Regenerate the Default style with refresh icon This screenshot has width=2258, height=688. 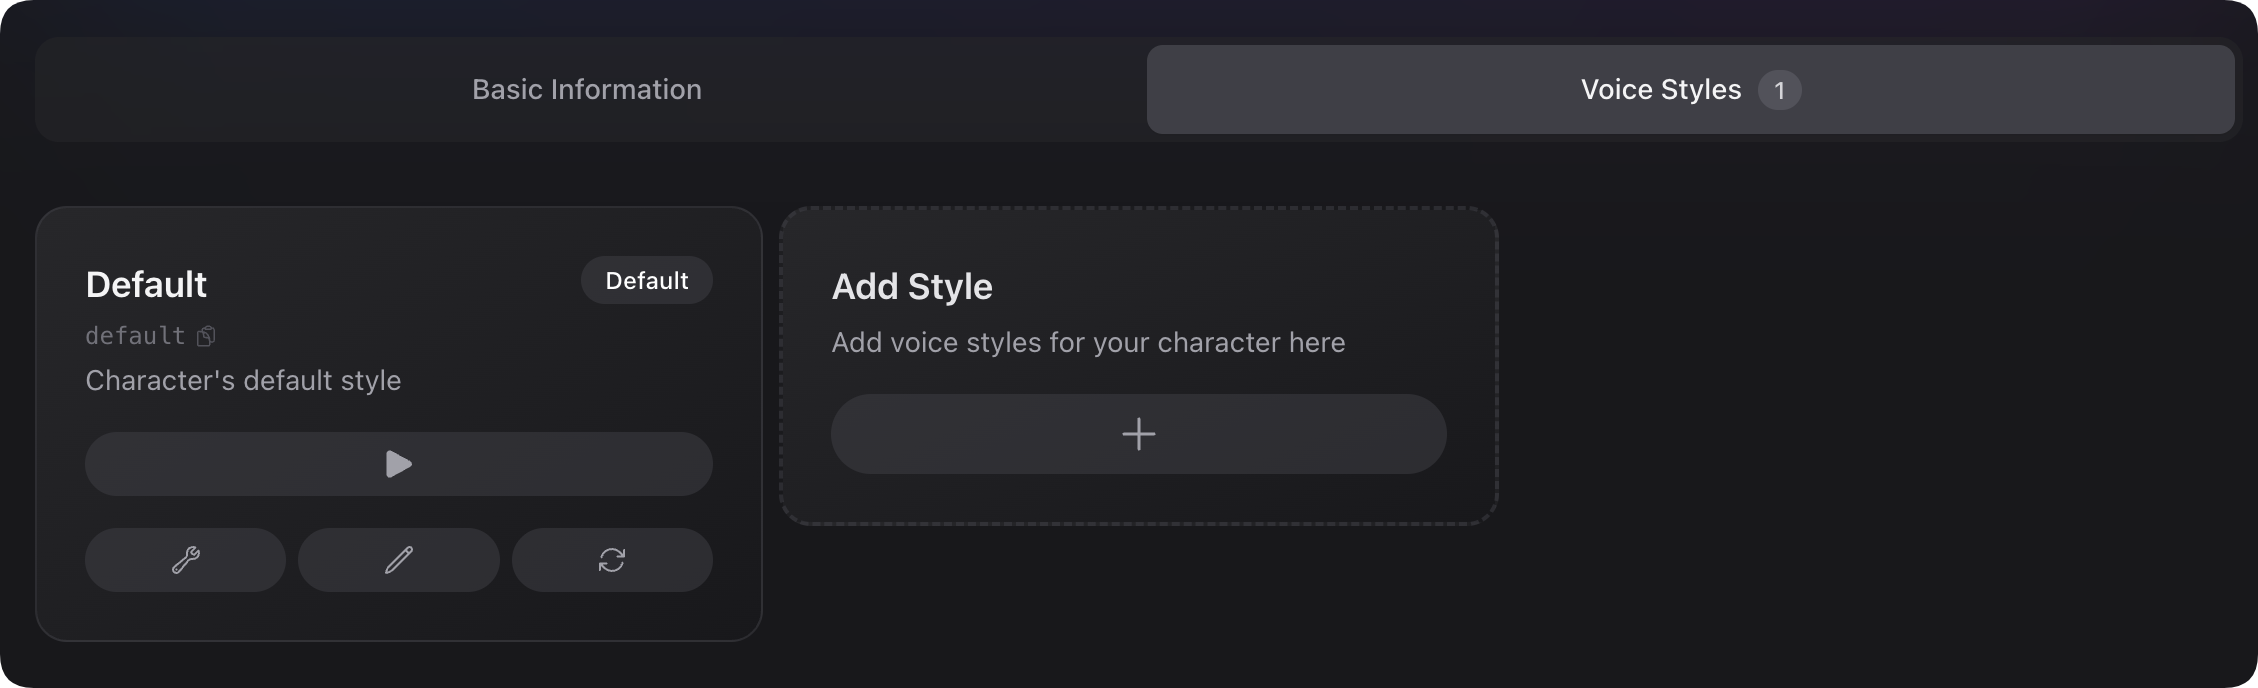612,560
